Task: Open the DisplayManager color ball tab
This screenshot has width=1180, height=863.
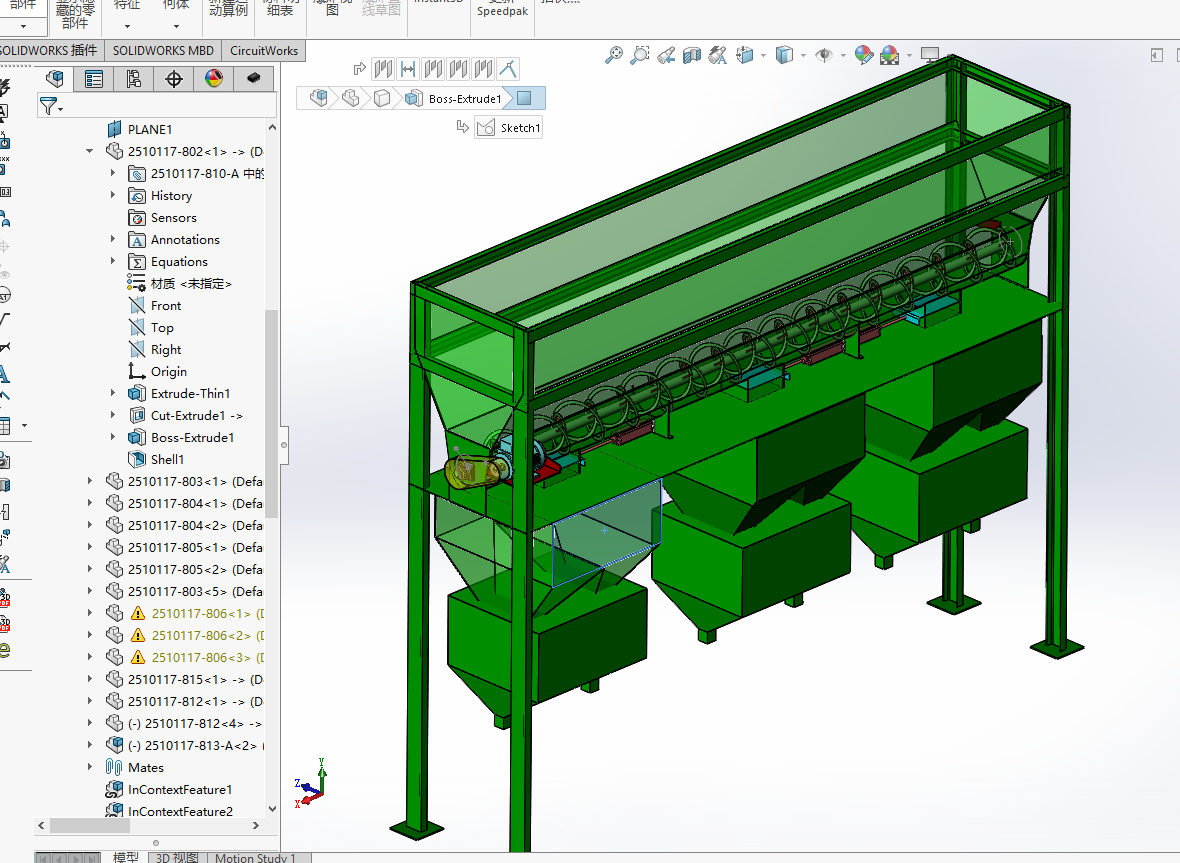Action: coord(213,79)
